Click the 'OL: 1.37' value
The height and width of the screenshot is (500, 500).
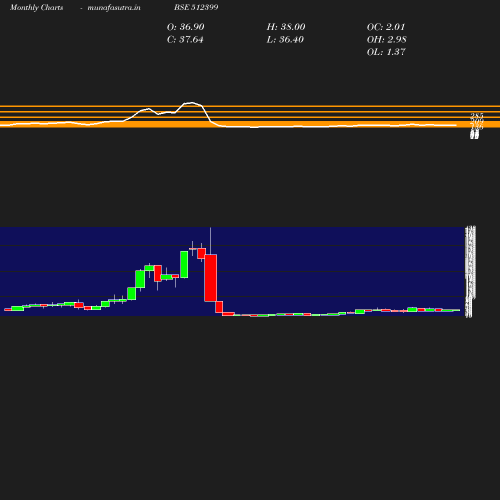click(x=386, y=52)
